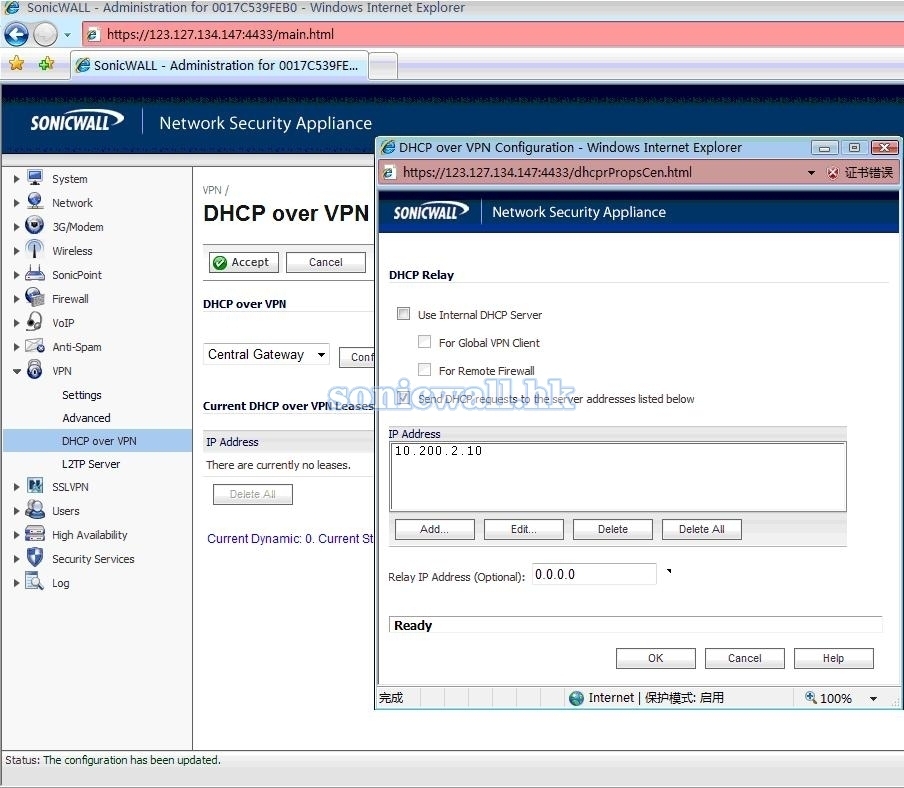
Task: Click the zoom magnifier icon in popup status bar
Action: (x=811, y=697)
